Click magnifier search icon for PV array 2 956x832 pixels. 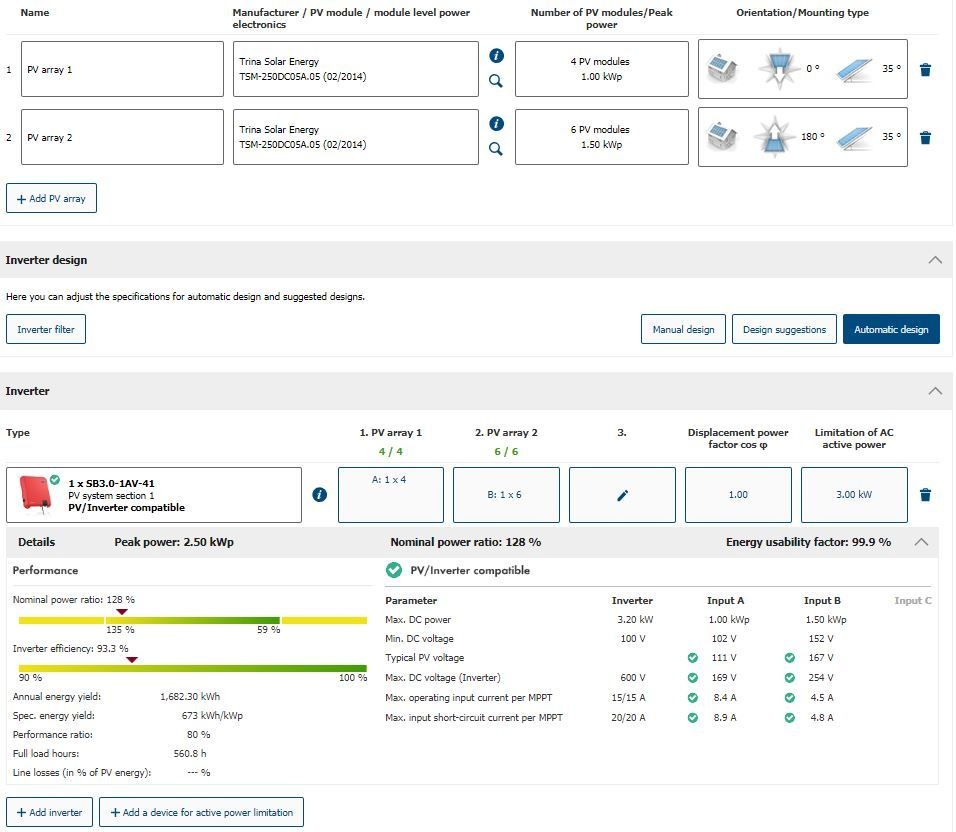pos(496,150)
